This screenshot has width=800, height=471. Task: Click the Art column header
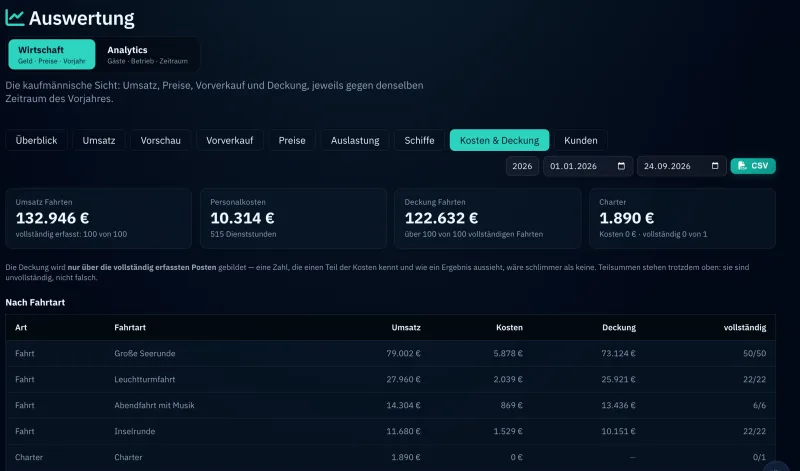tap(21, 328)
